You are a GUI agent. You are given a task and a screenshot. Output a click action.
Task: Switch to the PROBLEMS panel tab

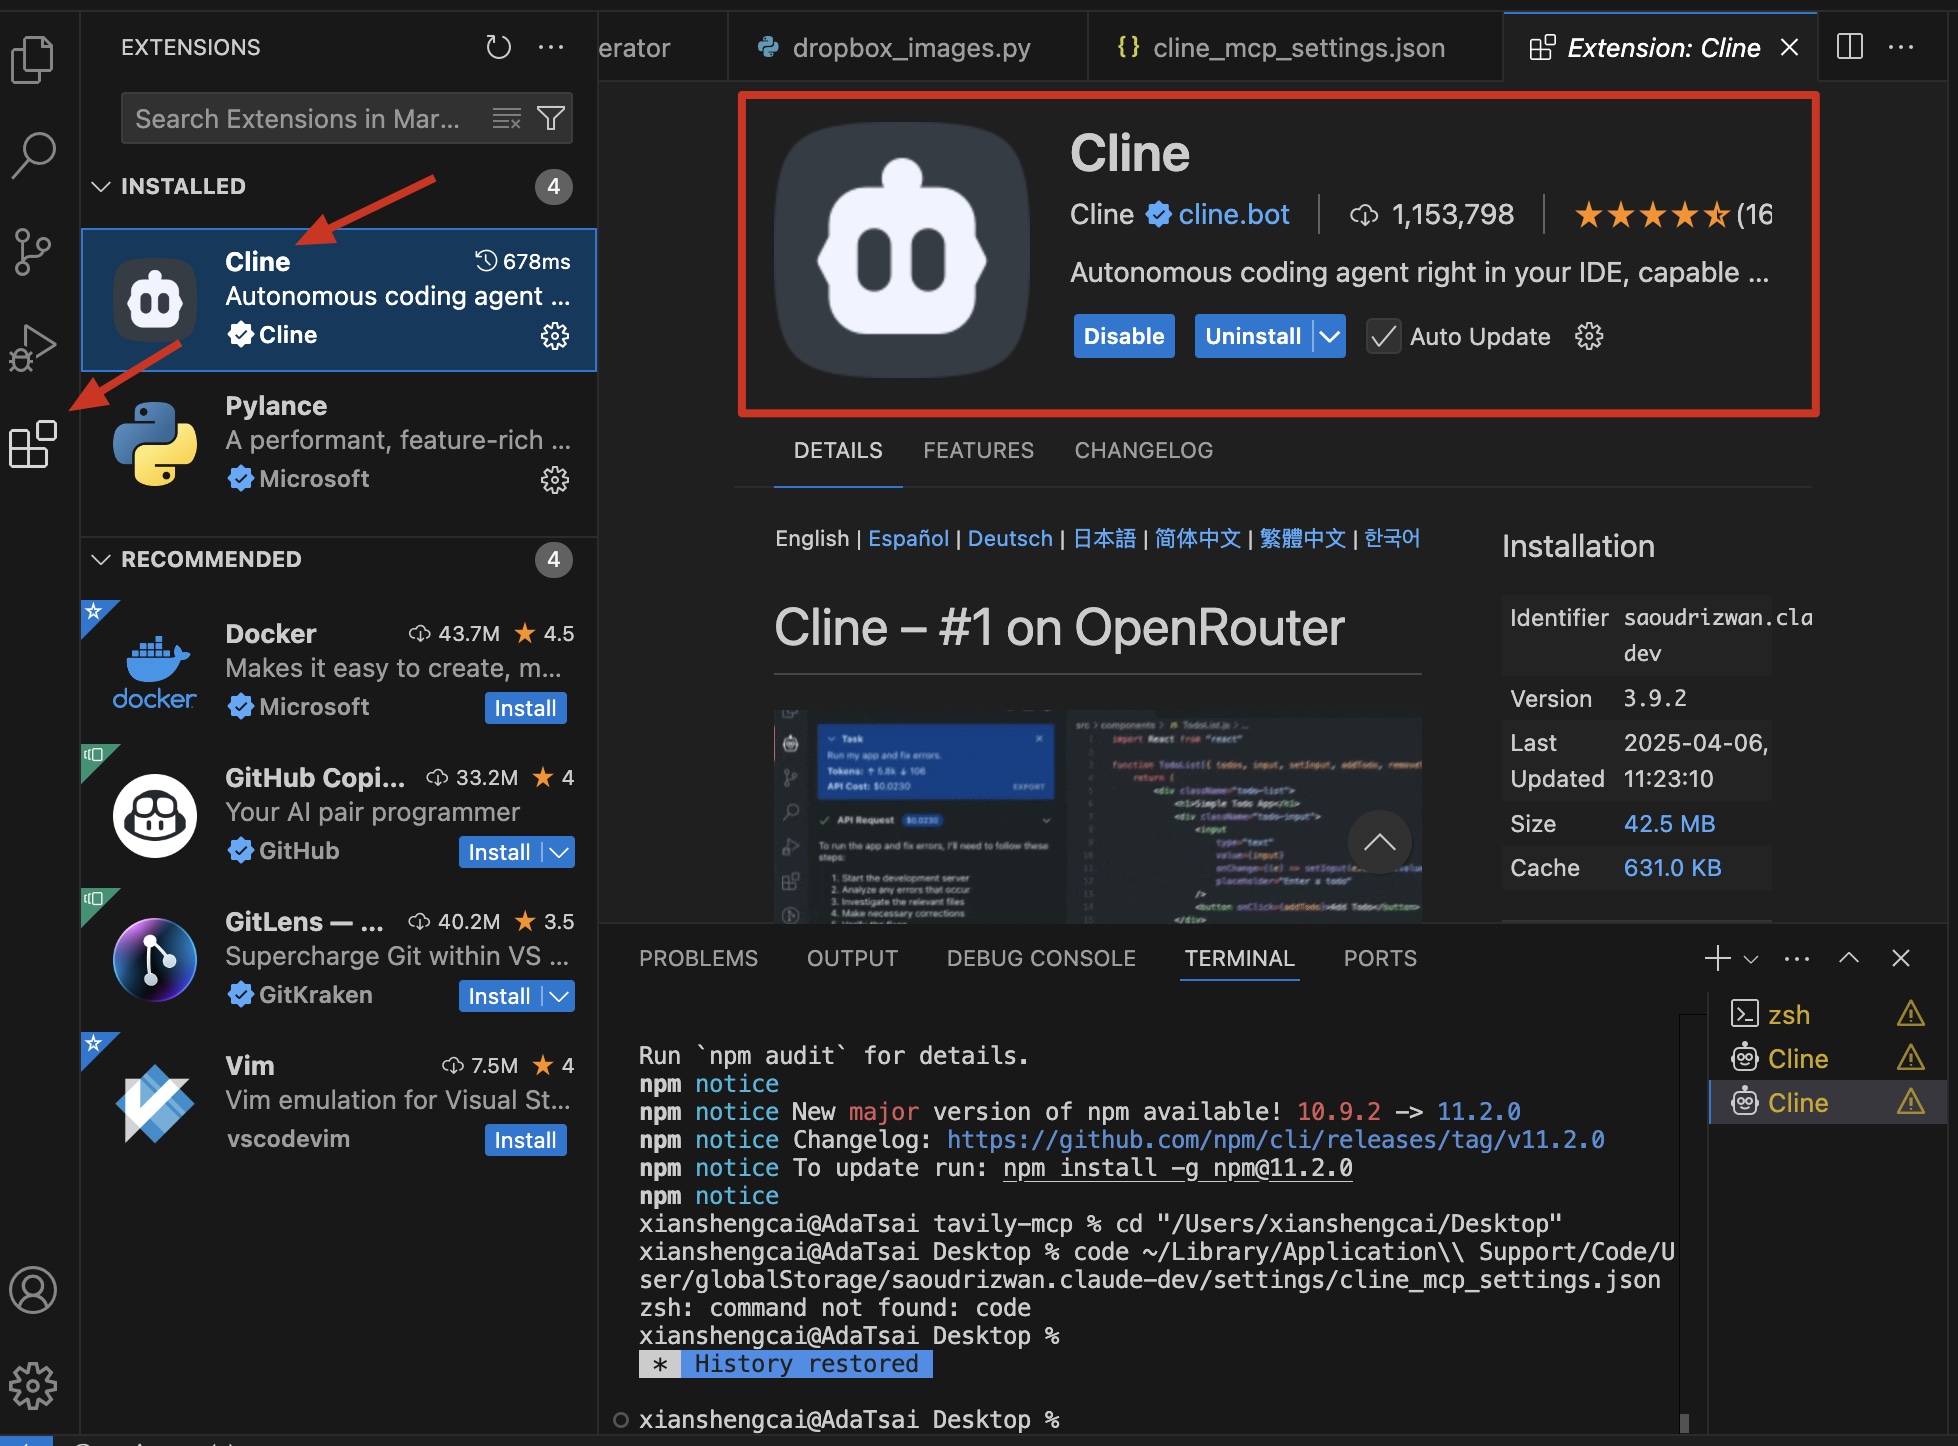pyautogui.click(x=698, y=958)
